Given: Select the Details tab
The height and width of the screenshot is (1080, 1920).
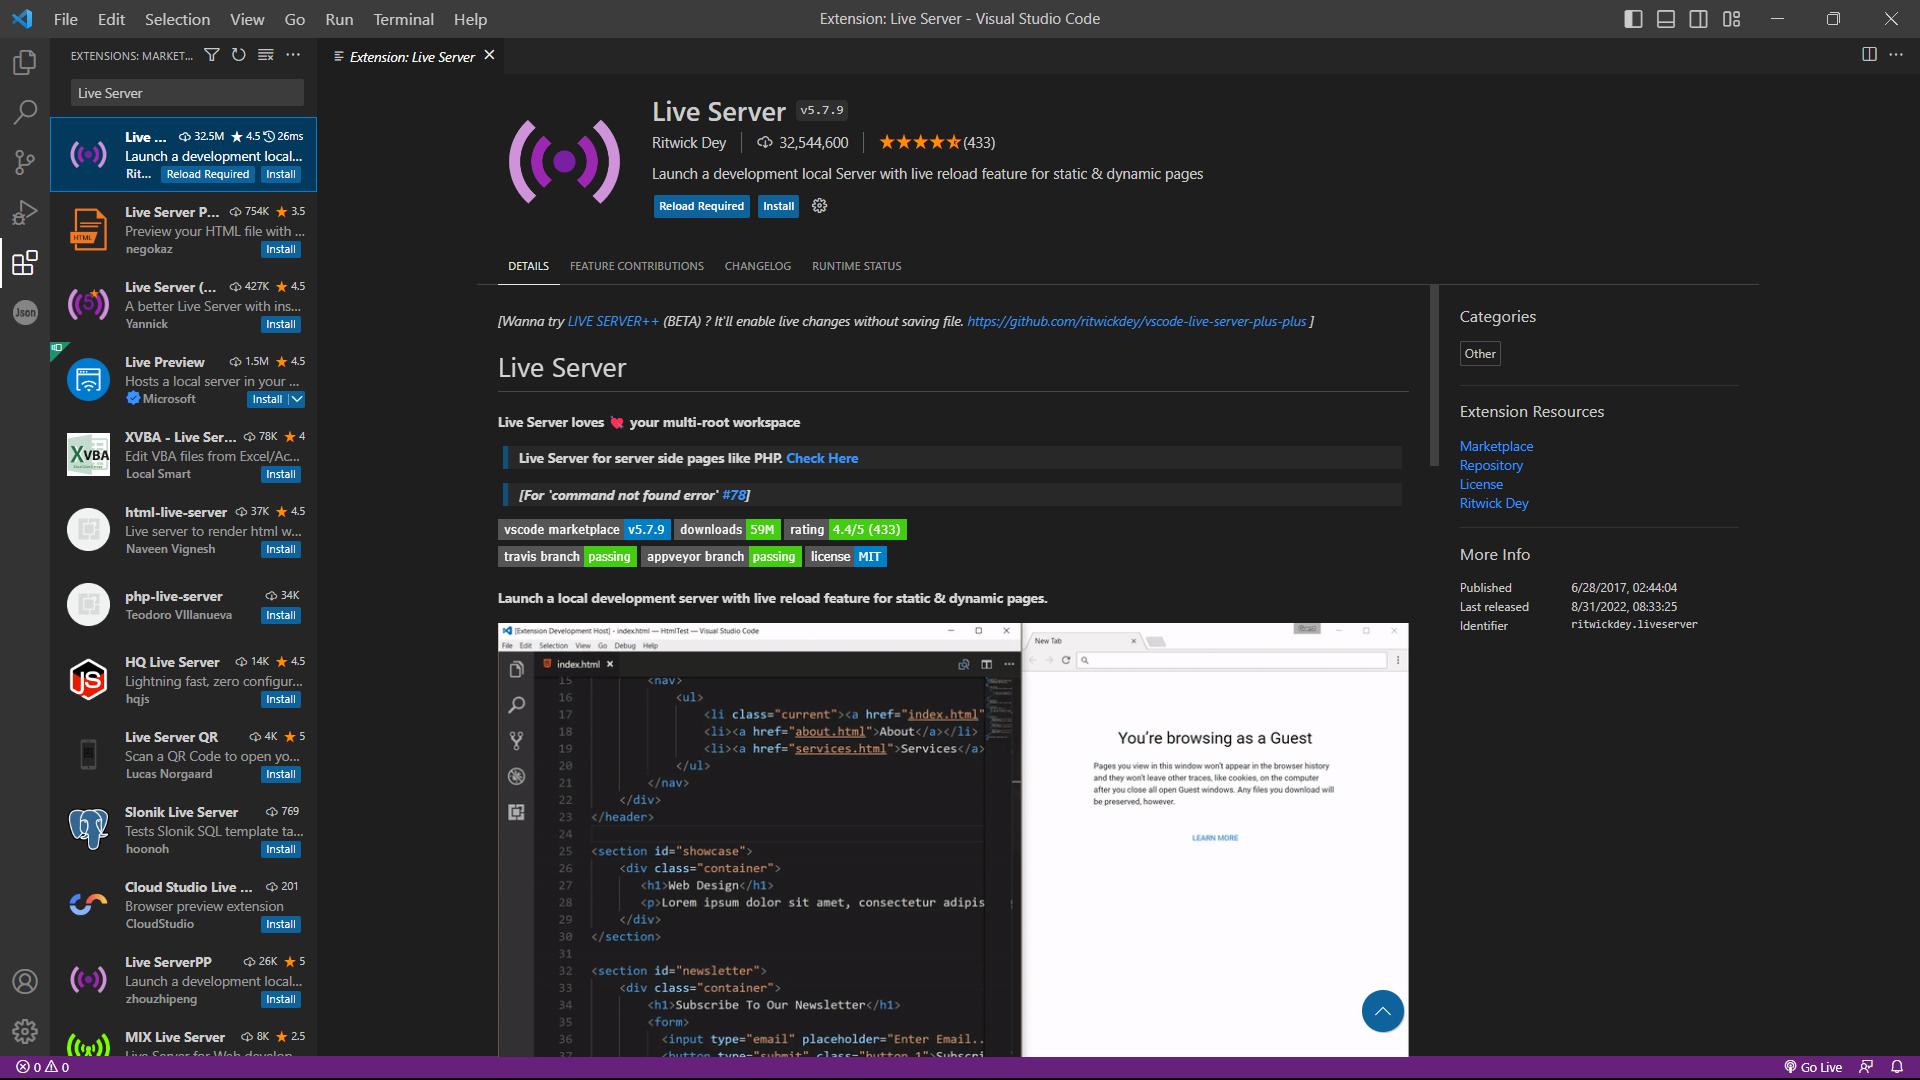Looking at the screenshot, I should click(528, 266).
